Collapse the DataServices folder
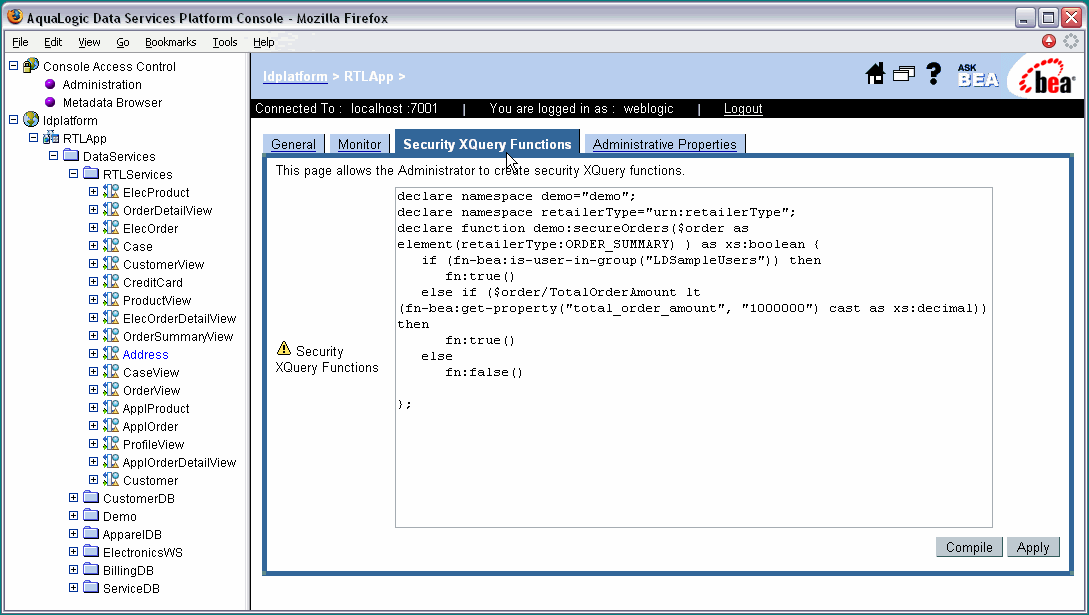This screenshot has width=1089, height=615. [53, 155]
